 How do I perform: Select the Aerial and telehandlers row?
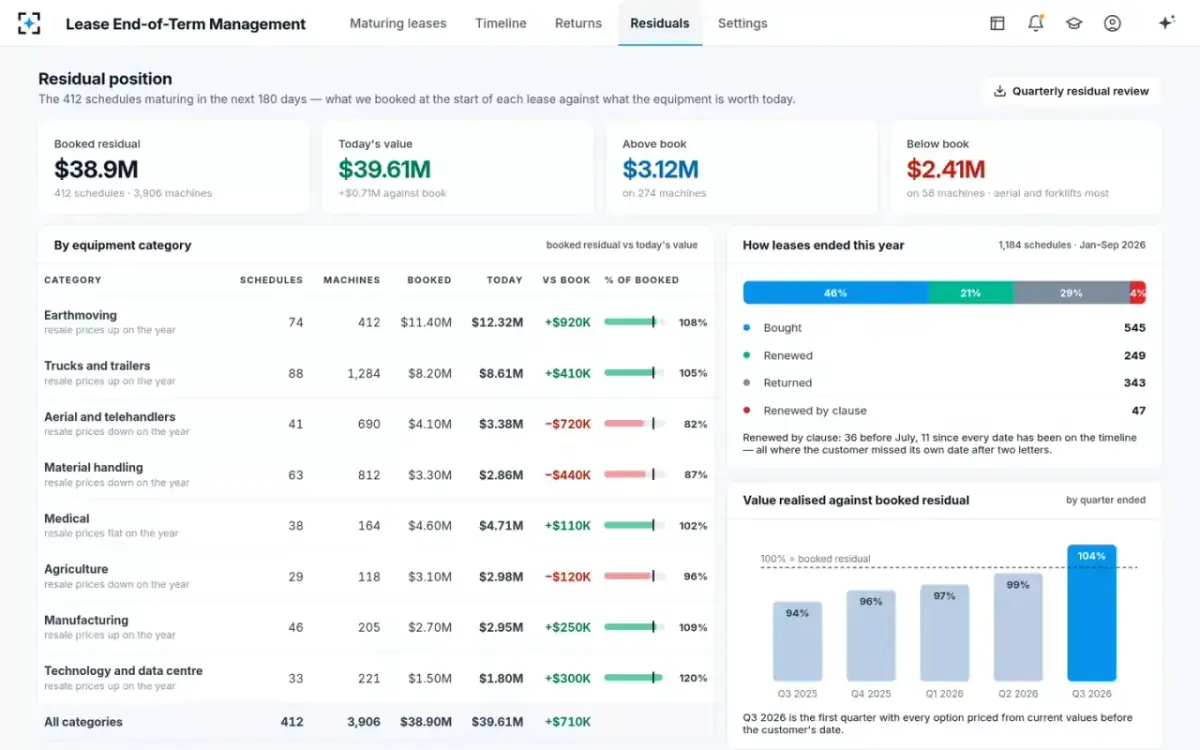click(376, 424)
